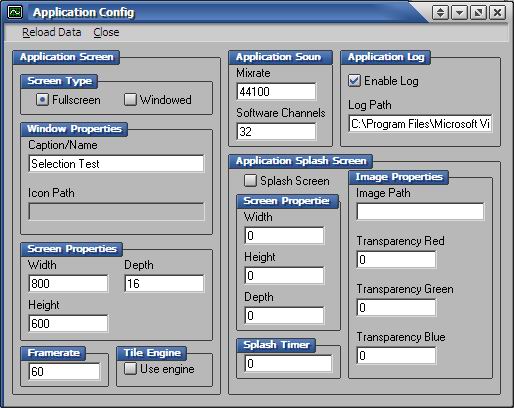Select the Screen Properties Depth field showing 16
The image size is (514, 408).
pyautogui.click(x=164, y=284)
